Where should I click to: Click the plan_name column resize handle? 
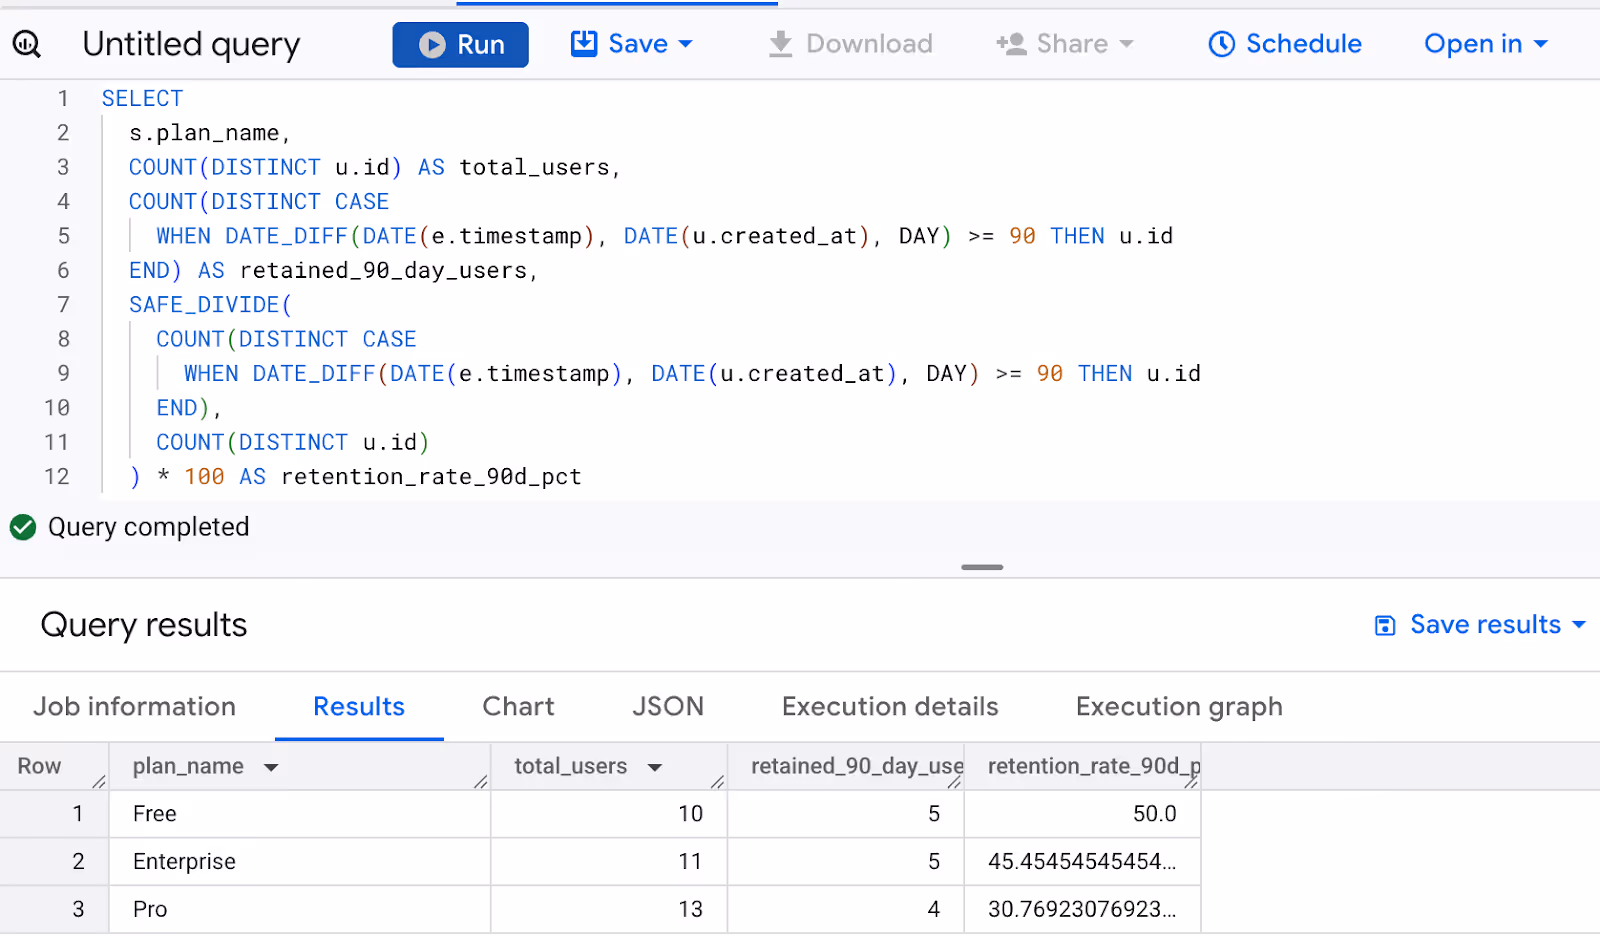coord(481,781)
